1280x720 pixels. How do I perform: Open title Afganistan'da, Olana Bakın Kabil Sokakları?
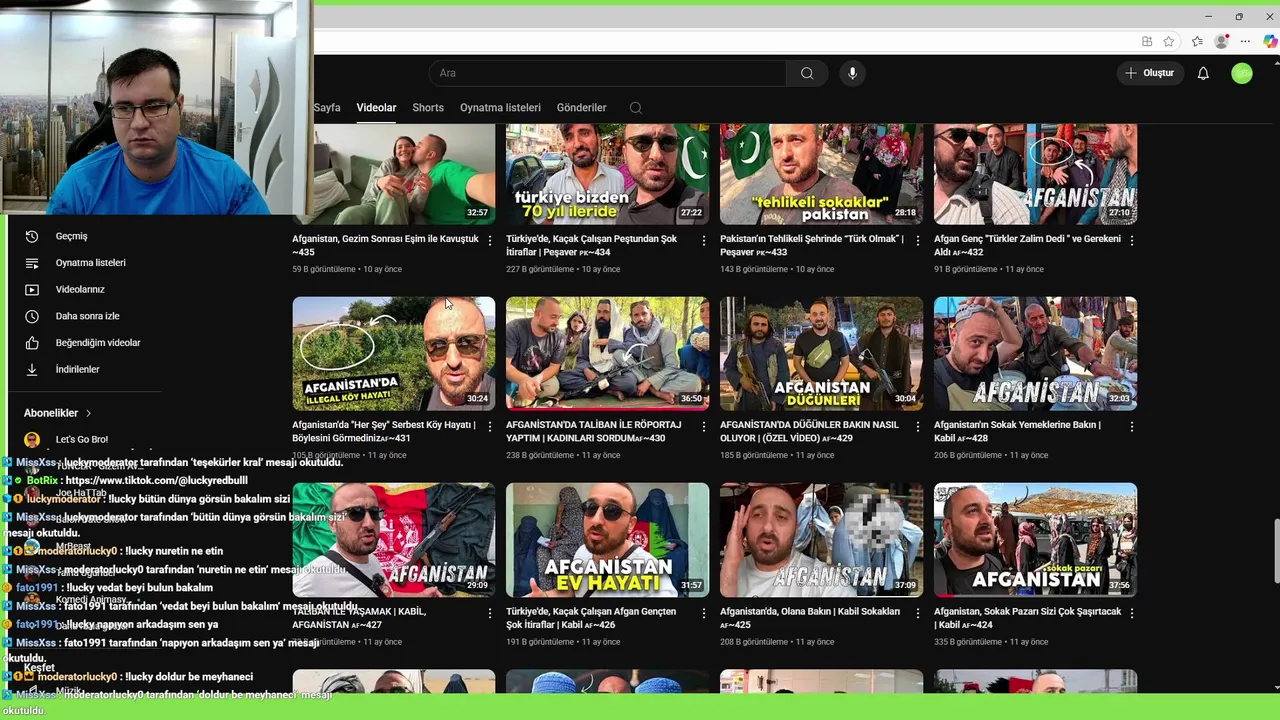coord(810,618)
